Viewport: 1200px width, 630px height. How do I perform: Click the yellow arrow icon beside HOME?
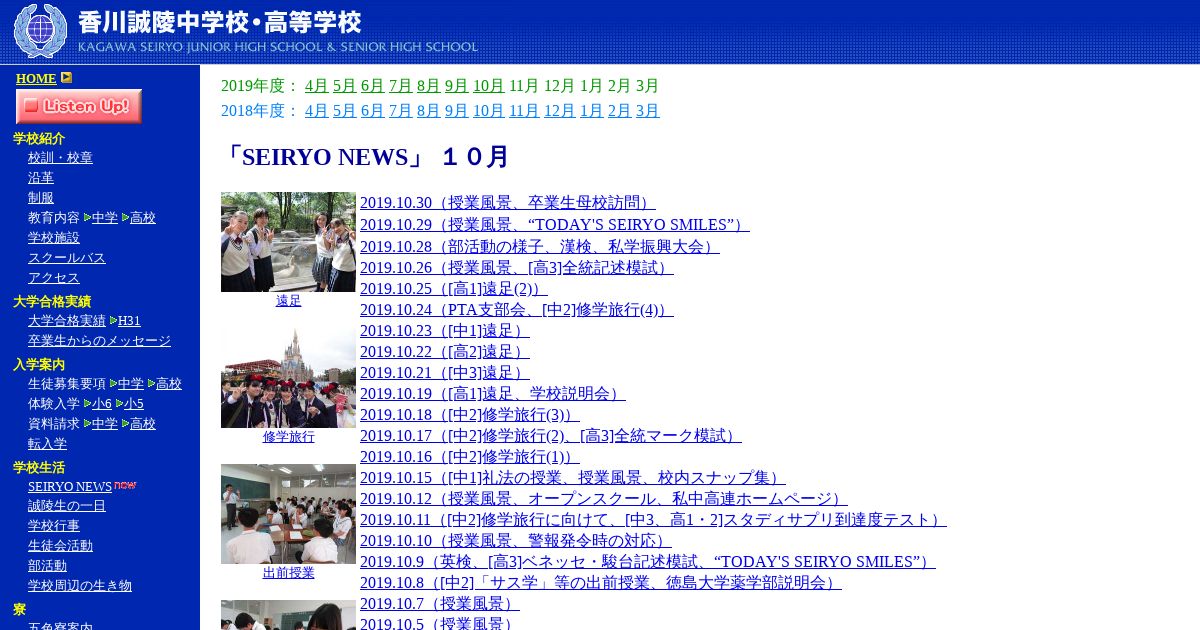(x=66, y=77)
